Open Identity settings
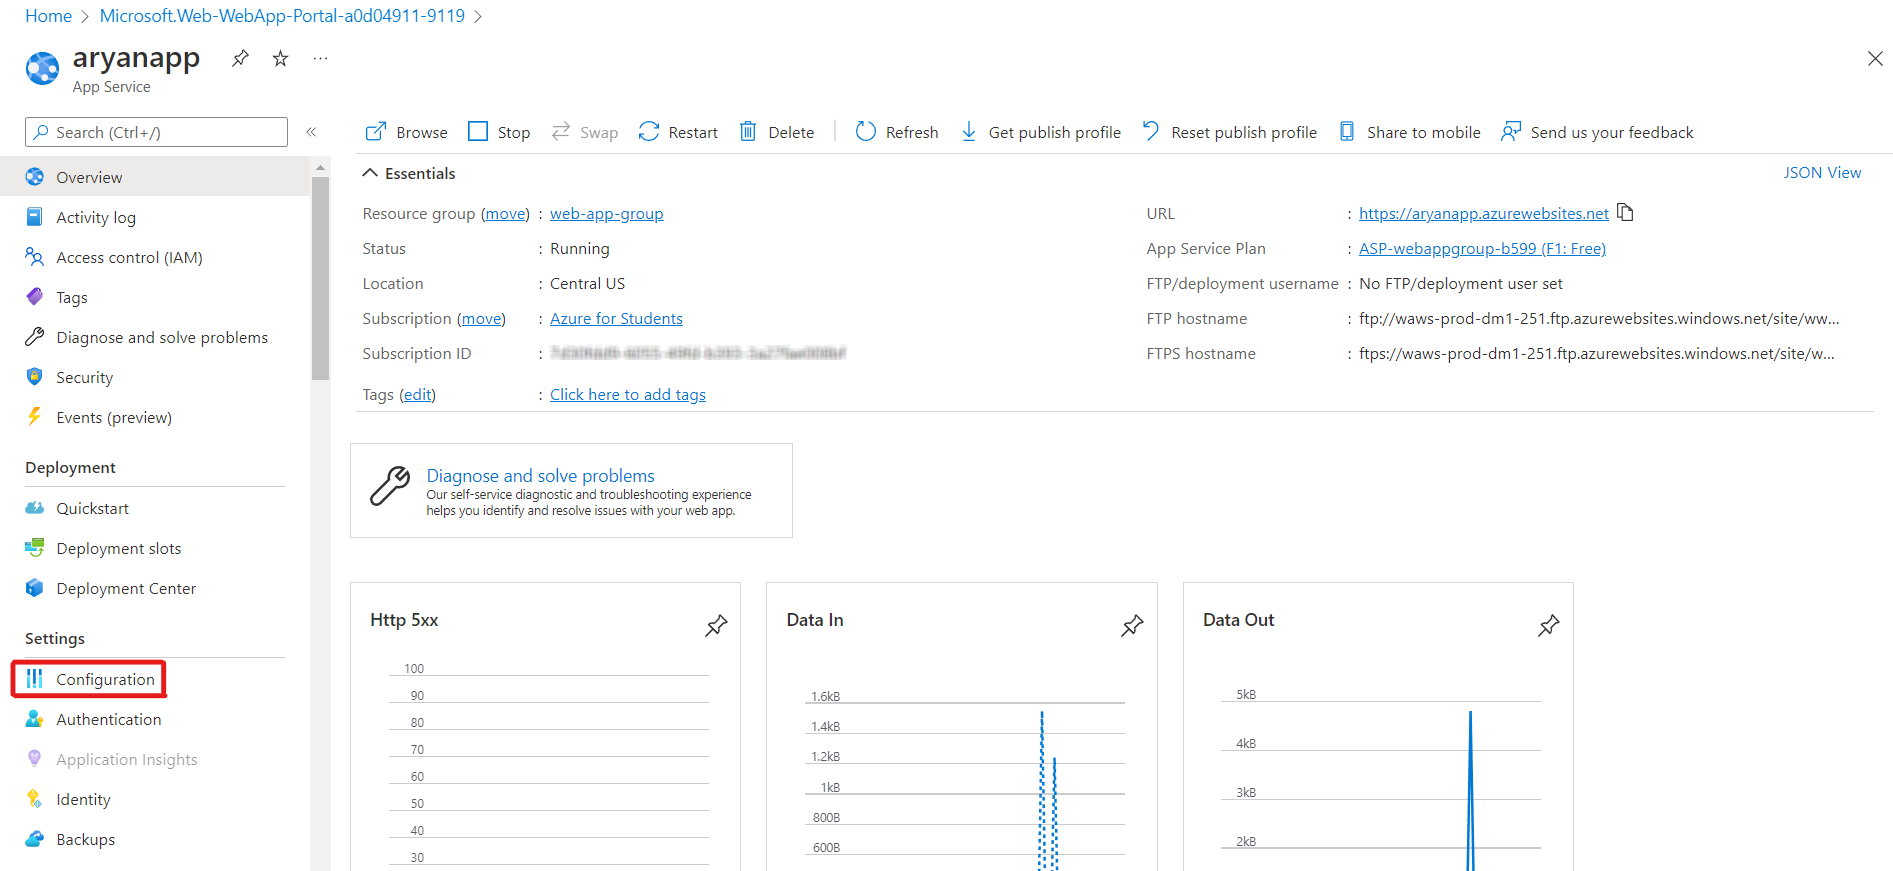Screen dimensions: 1893x871 point(155,799)
